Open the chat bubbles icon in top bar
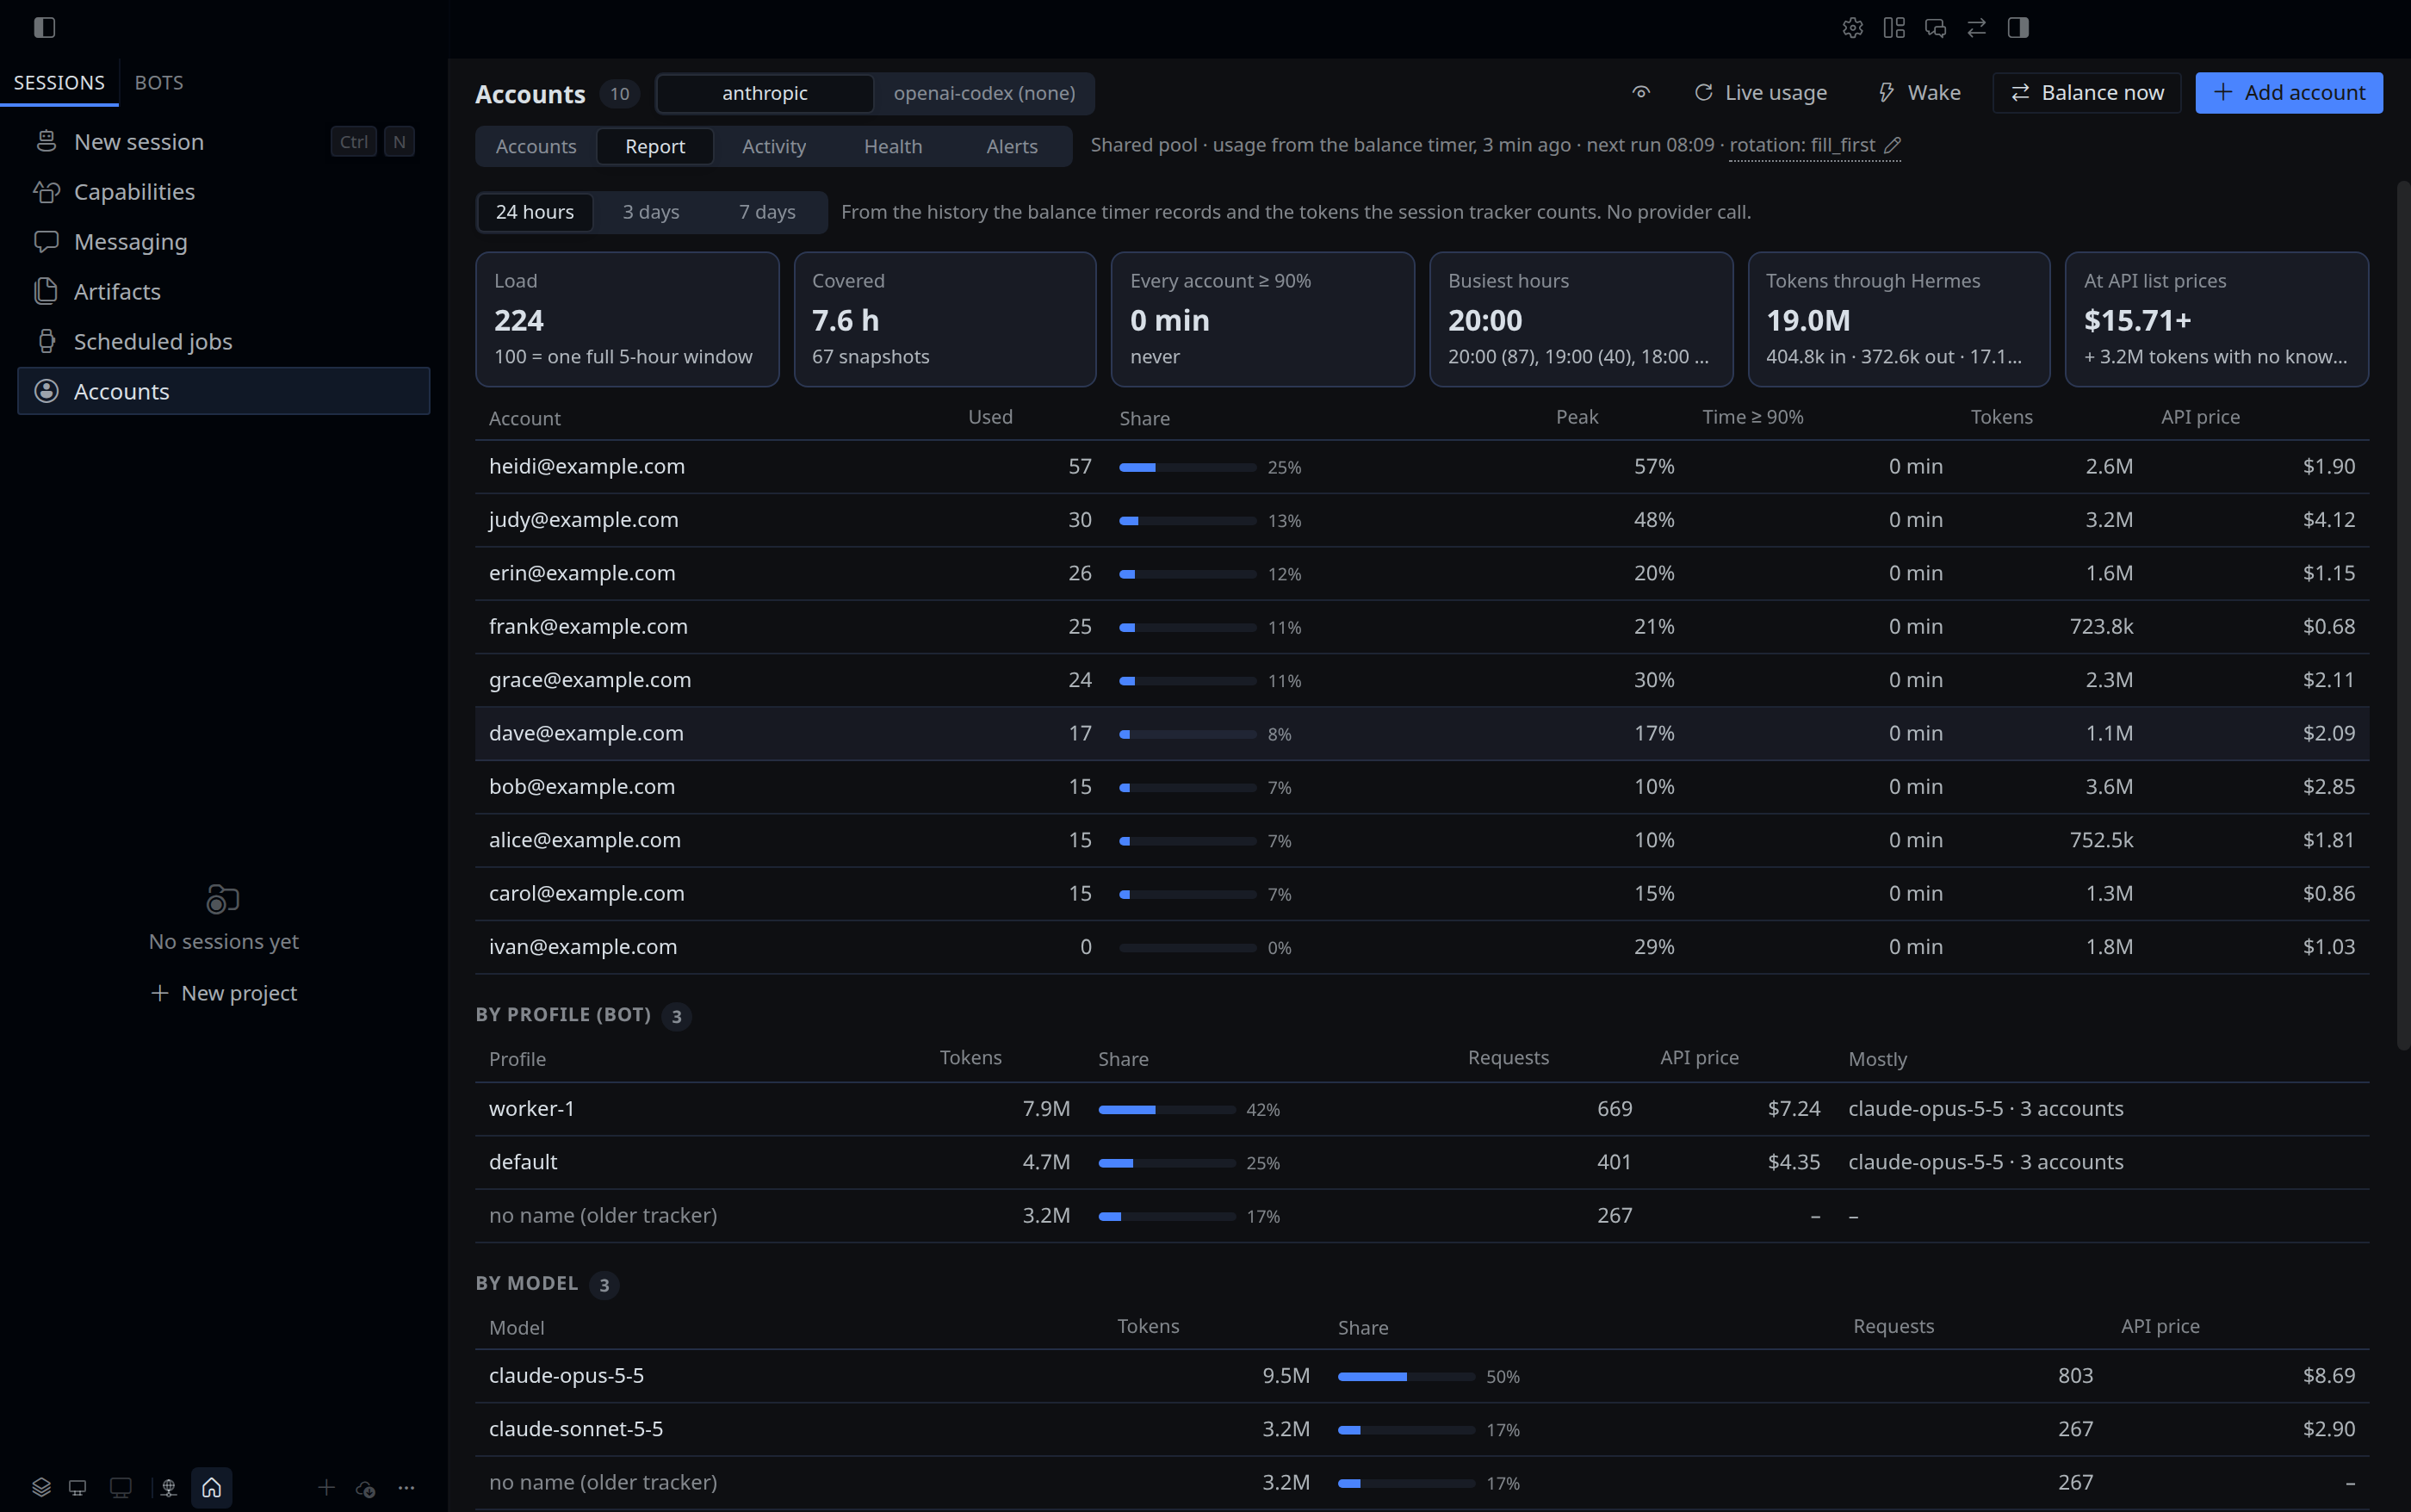The height and width of the screenshot is (1512, 2411). tap(1935, 28)
